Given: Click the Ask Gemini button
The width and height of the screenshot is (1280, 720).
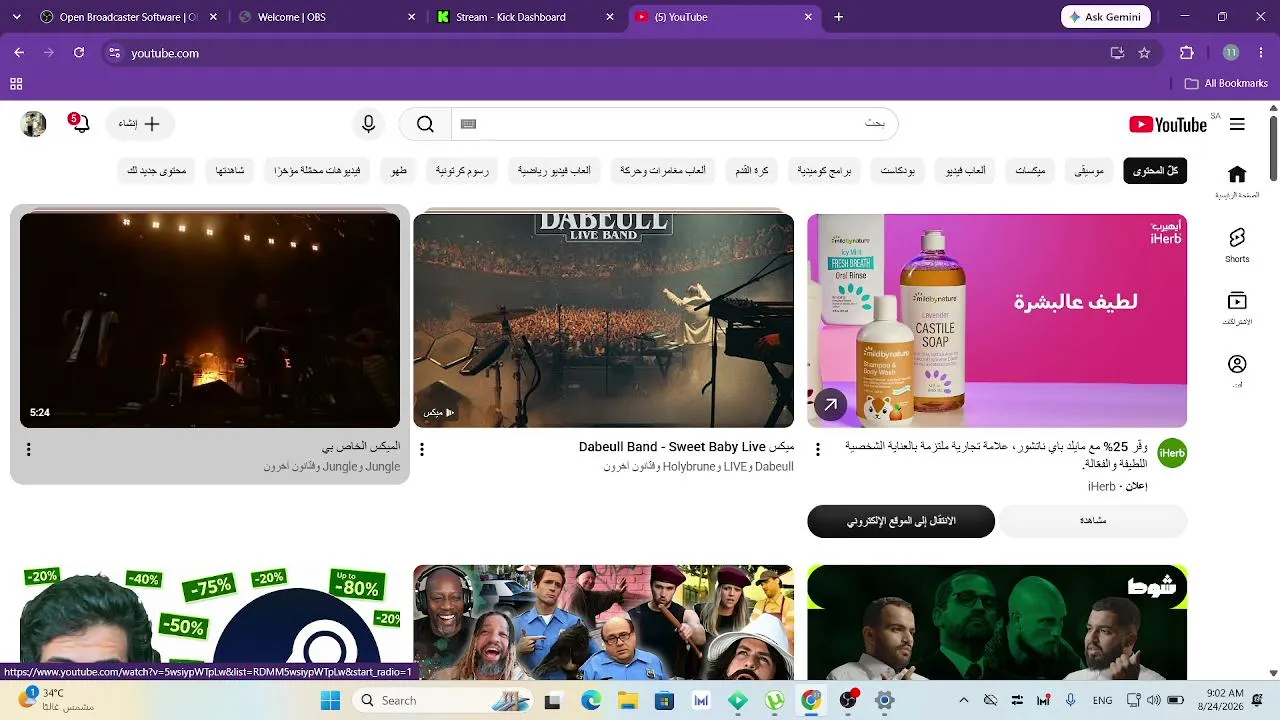Looking at the screenshot, I should pyautogui.click(x=1105, y=17).
